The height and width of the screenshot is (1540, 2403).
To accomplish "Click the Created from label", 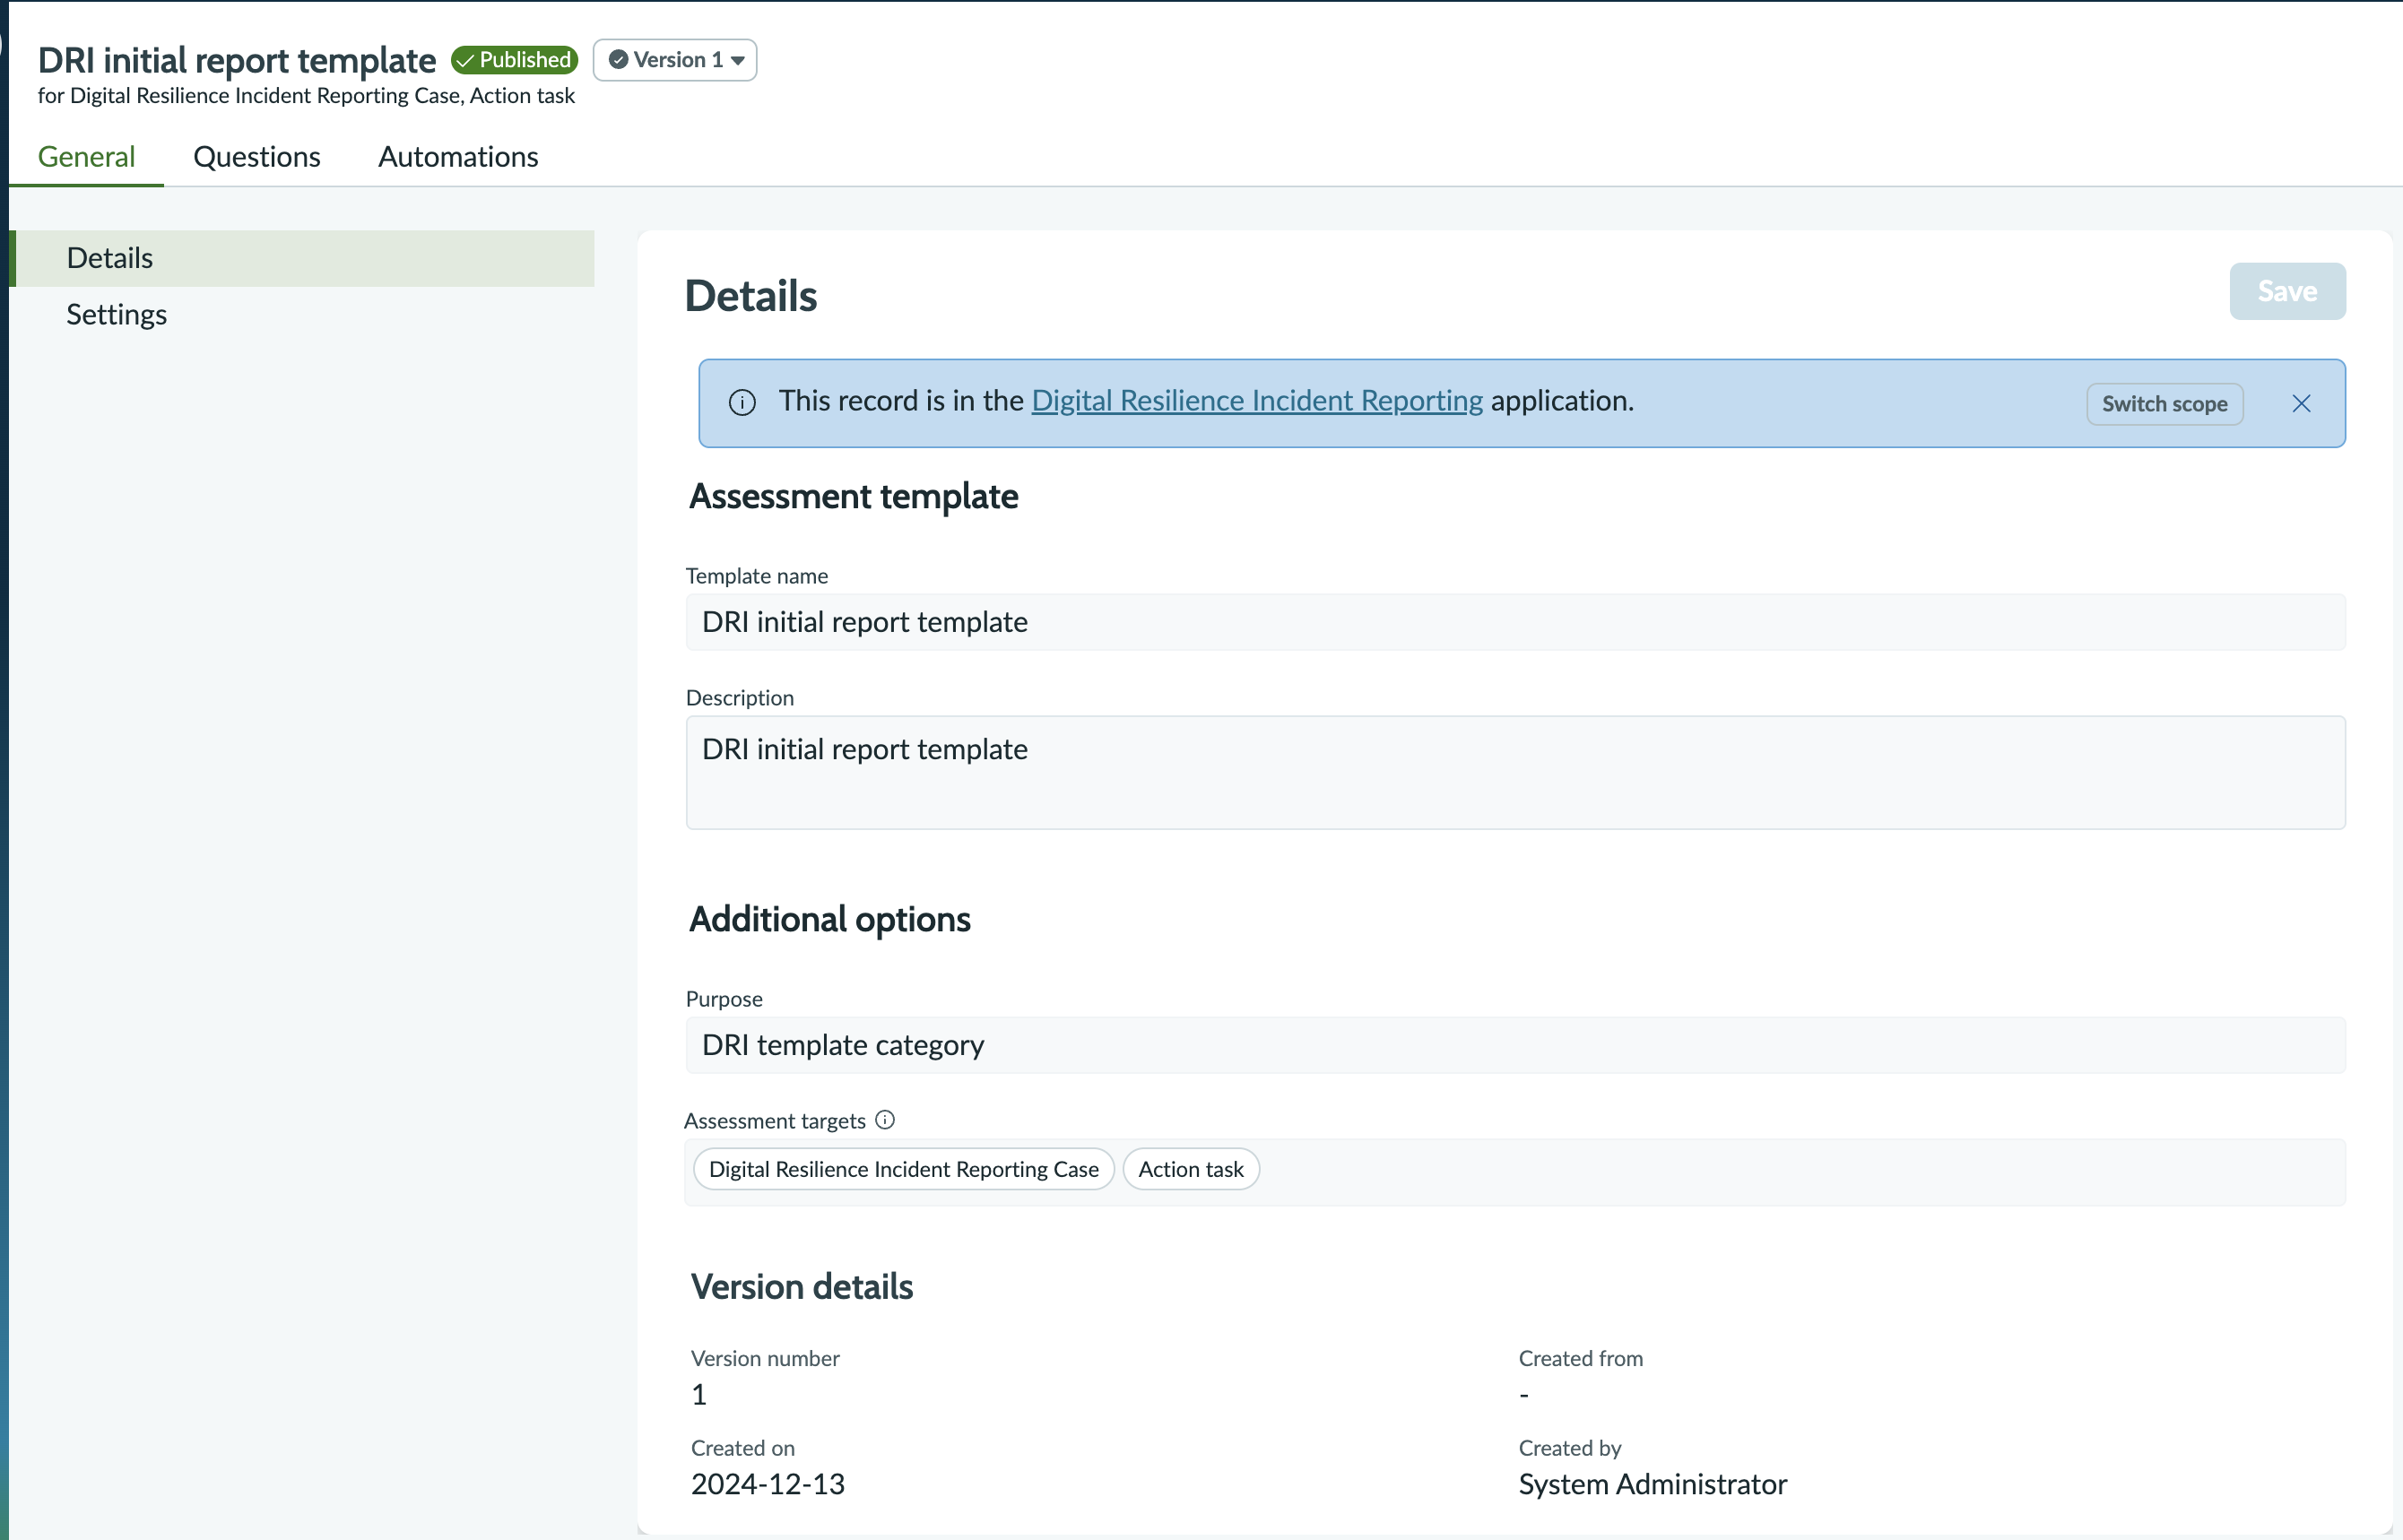I will pyautogui.click(x=1580, y=1359).
